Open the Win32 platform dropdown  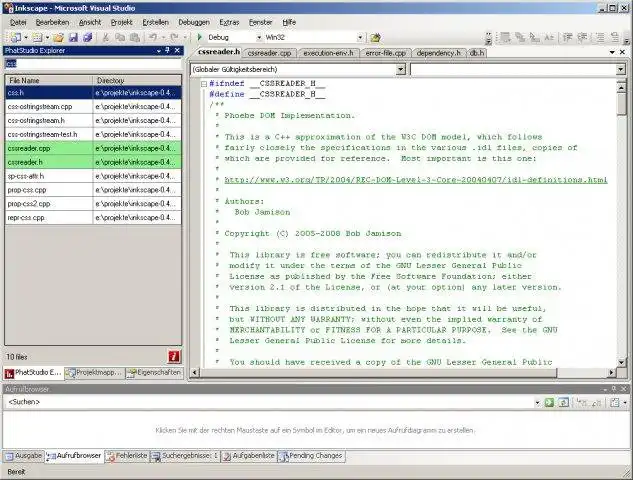(360, 38)
